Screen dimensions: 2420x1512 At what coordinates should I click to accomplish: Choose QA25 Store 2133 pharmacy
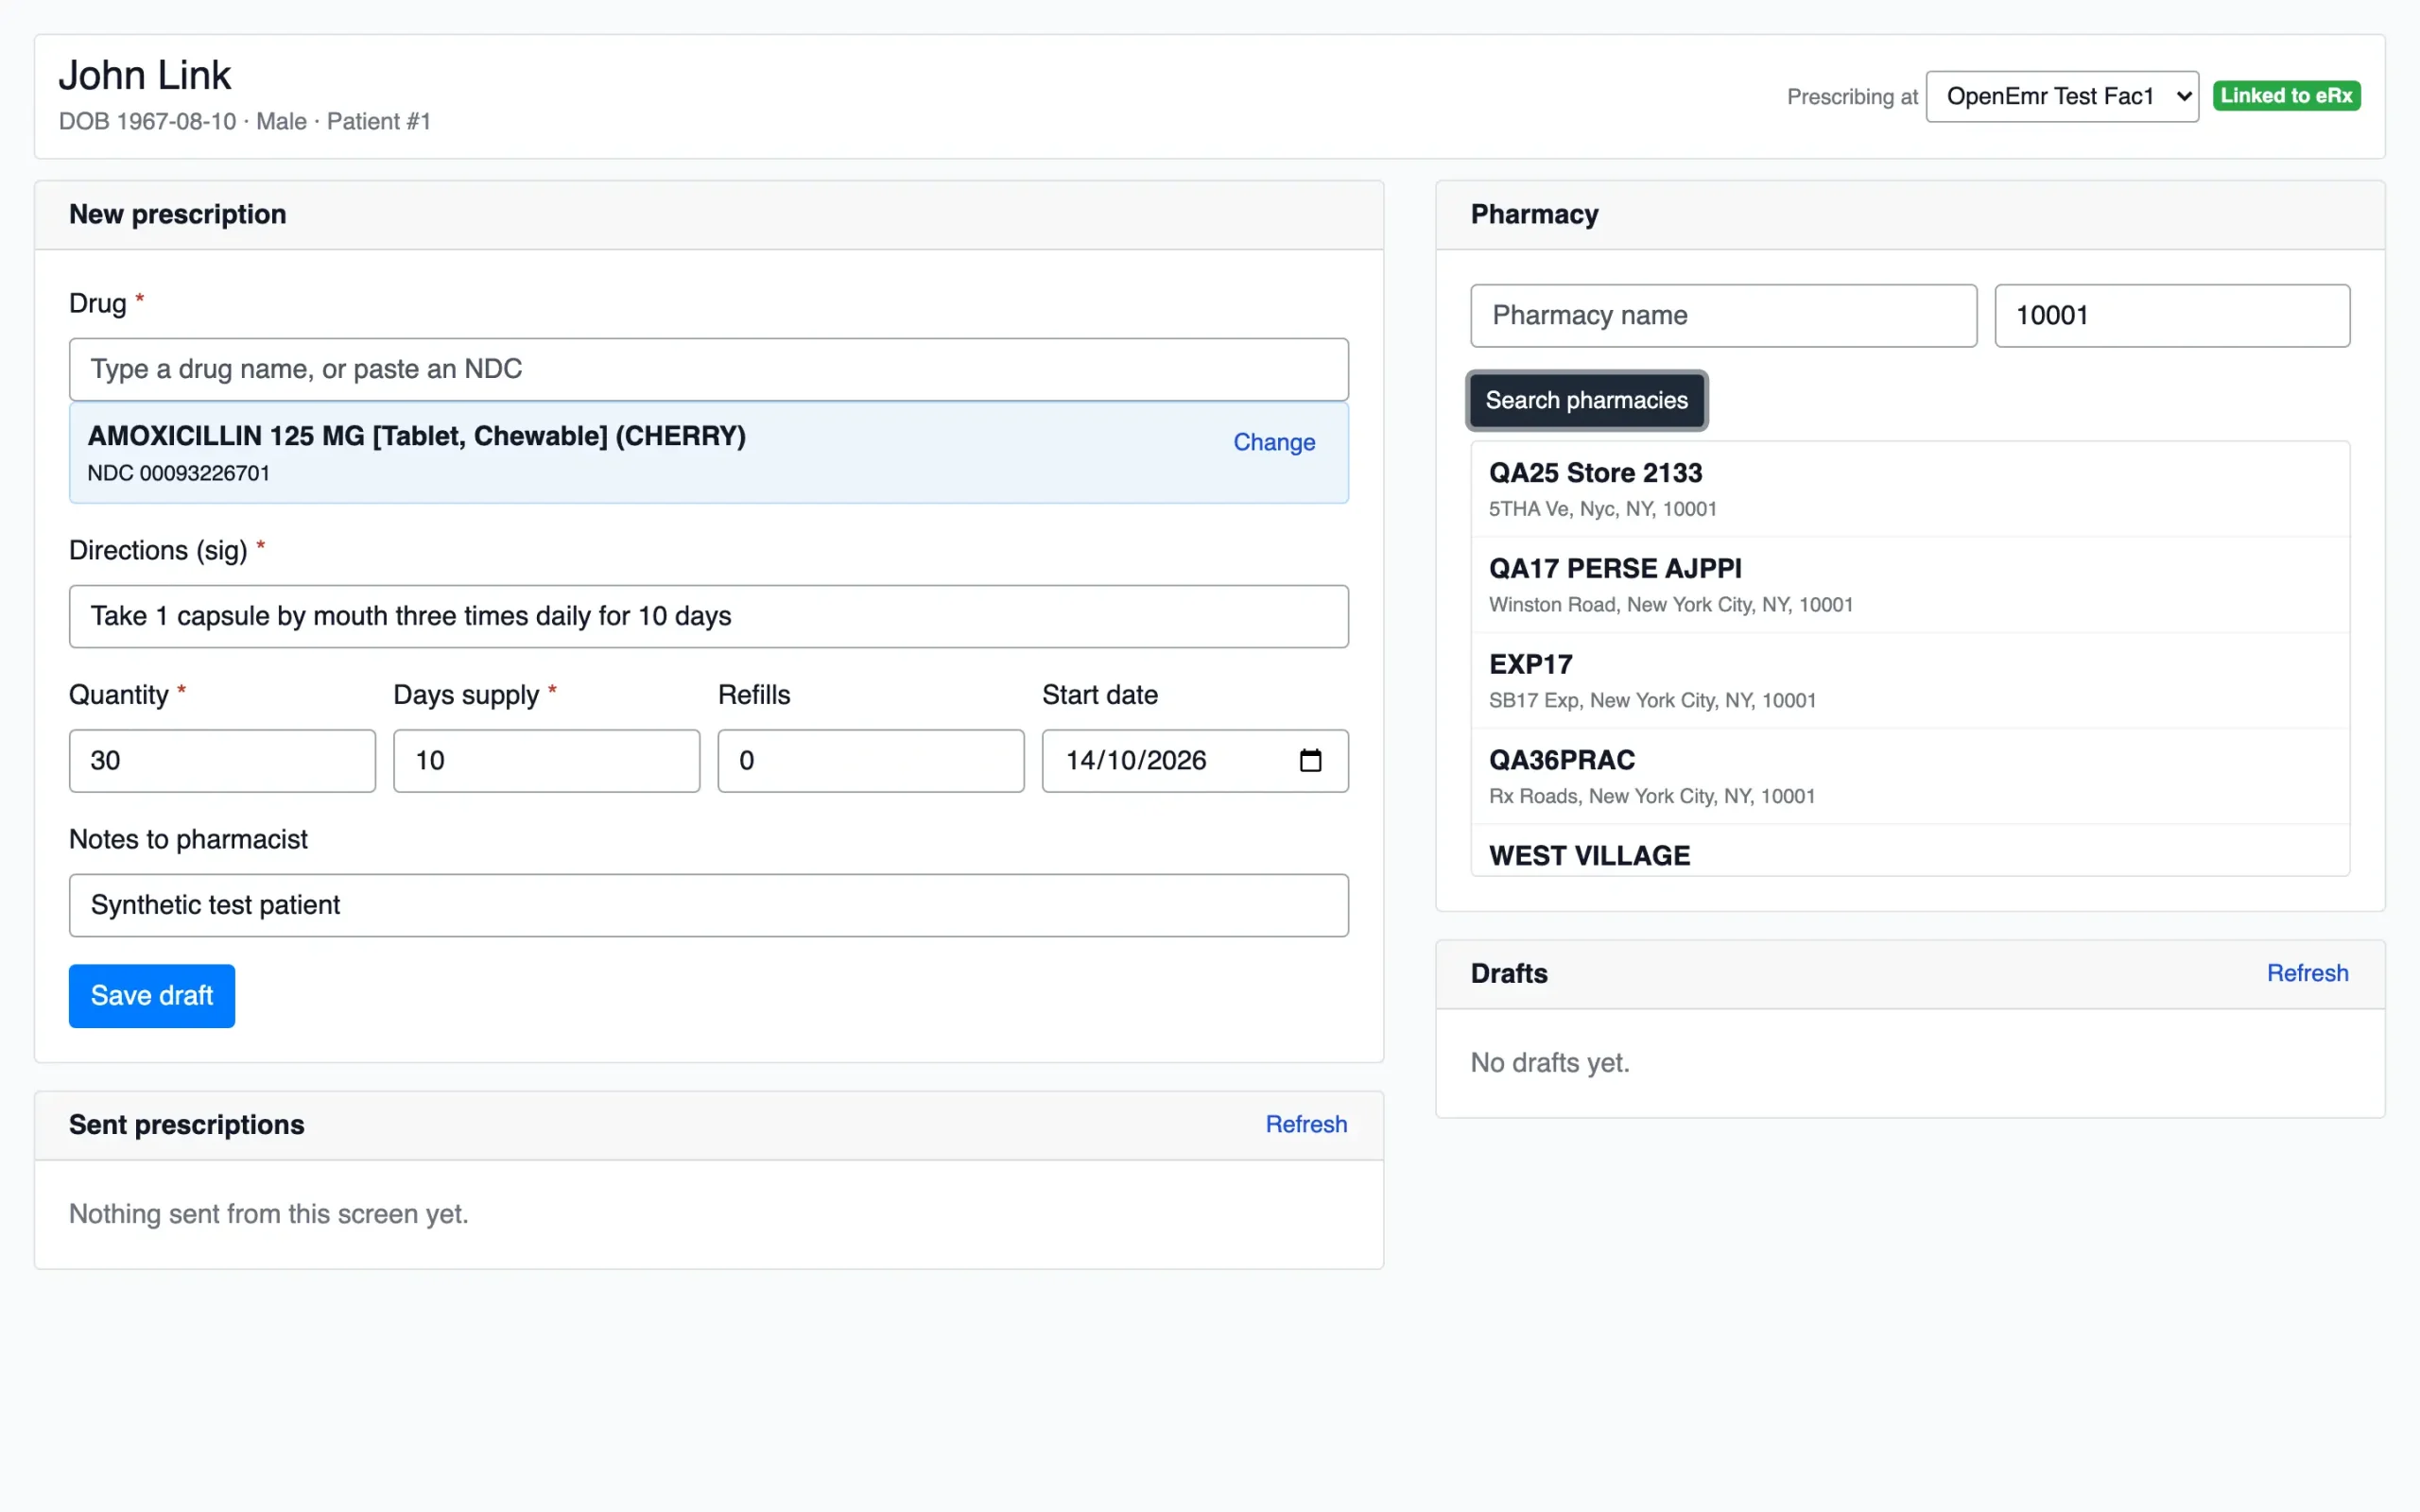tap(1909, 489)
